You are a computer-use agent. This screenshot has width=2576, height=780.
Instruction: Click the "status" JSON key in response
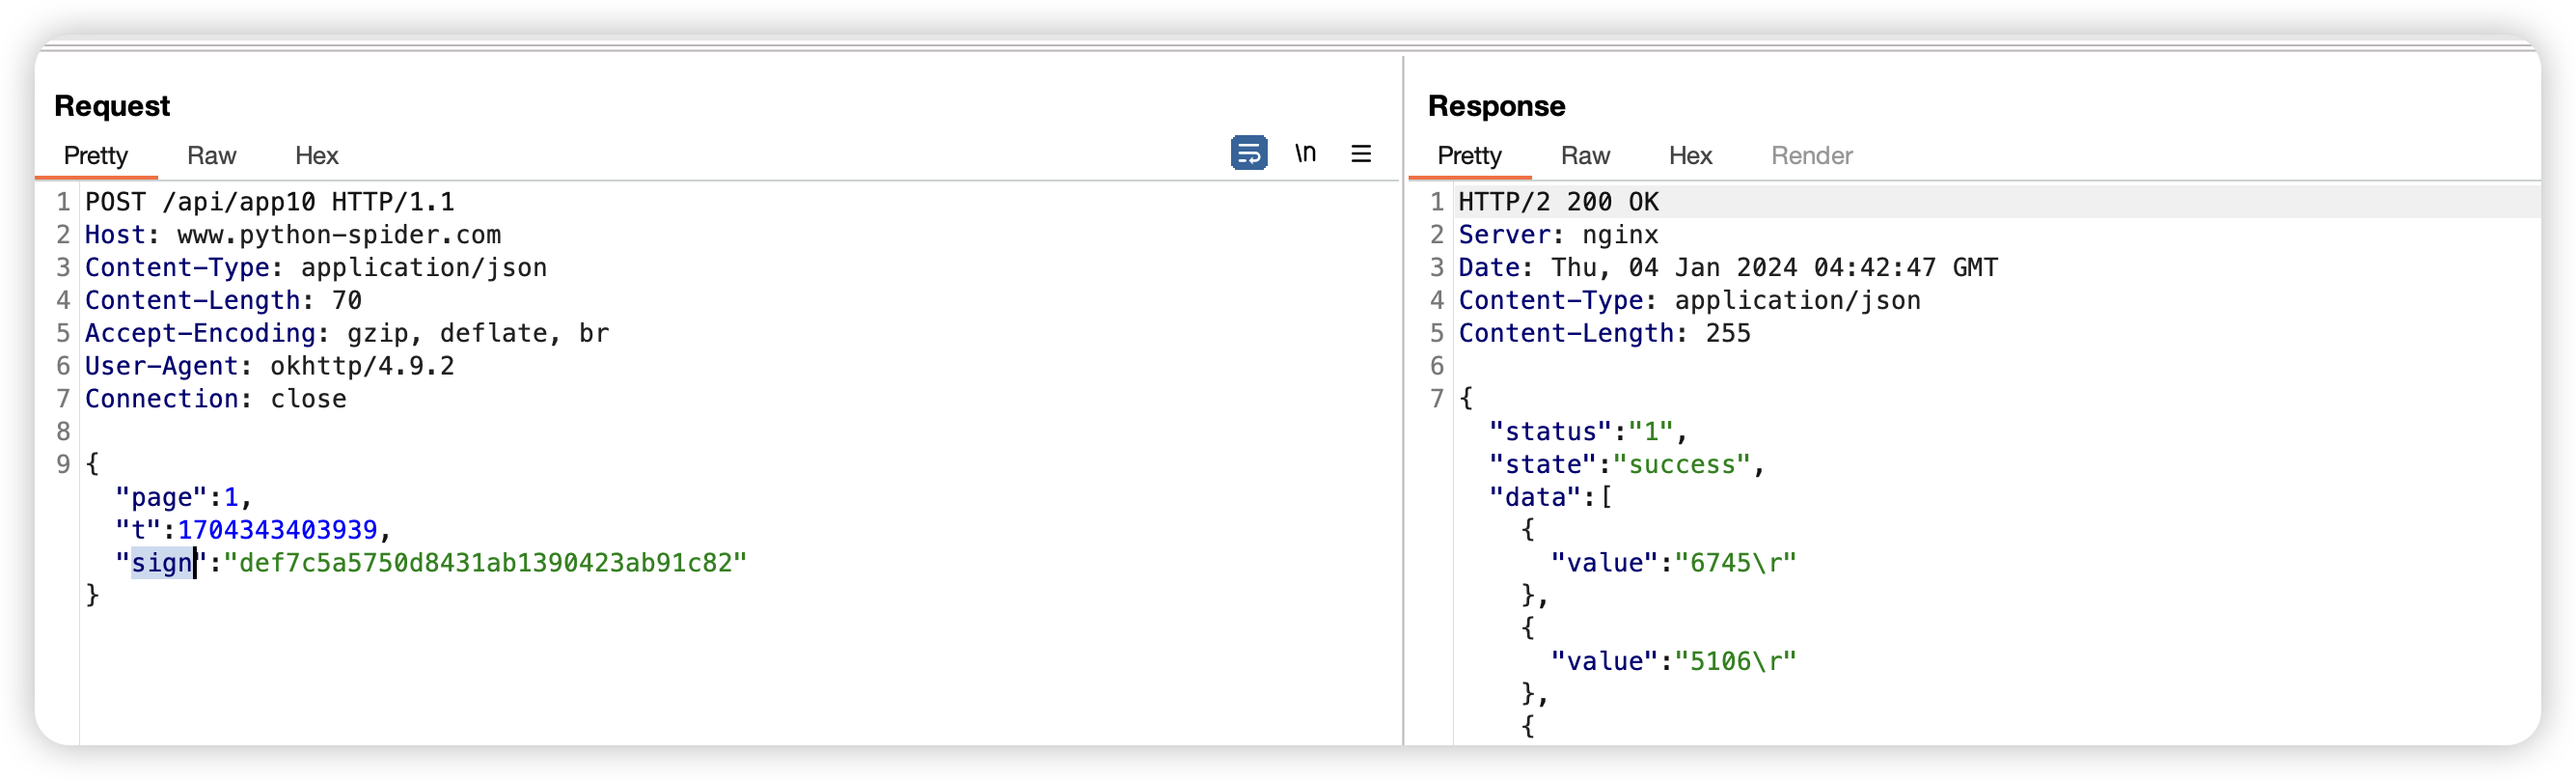(x=1550, y=432)
